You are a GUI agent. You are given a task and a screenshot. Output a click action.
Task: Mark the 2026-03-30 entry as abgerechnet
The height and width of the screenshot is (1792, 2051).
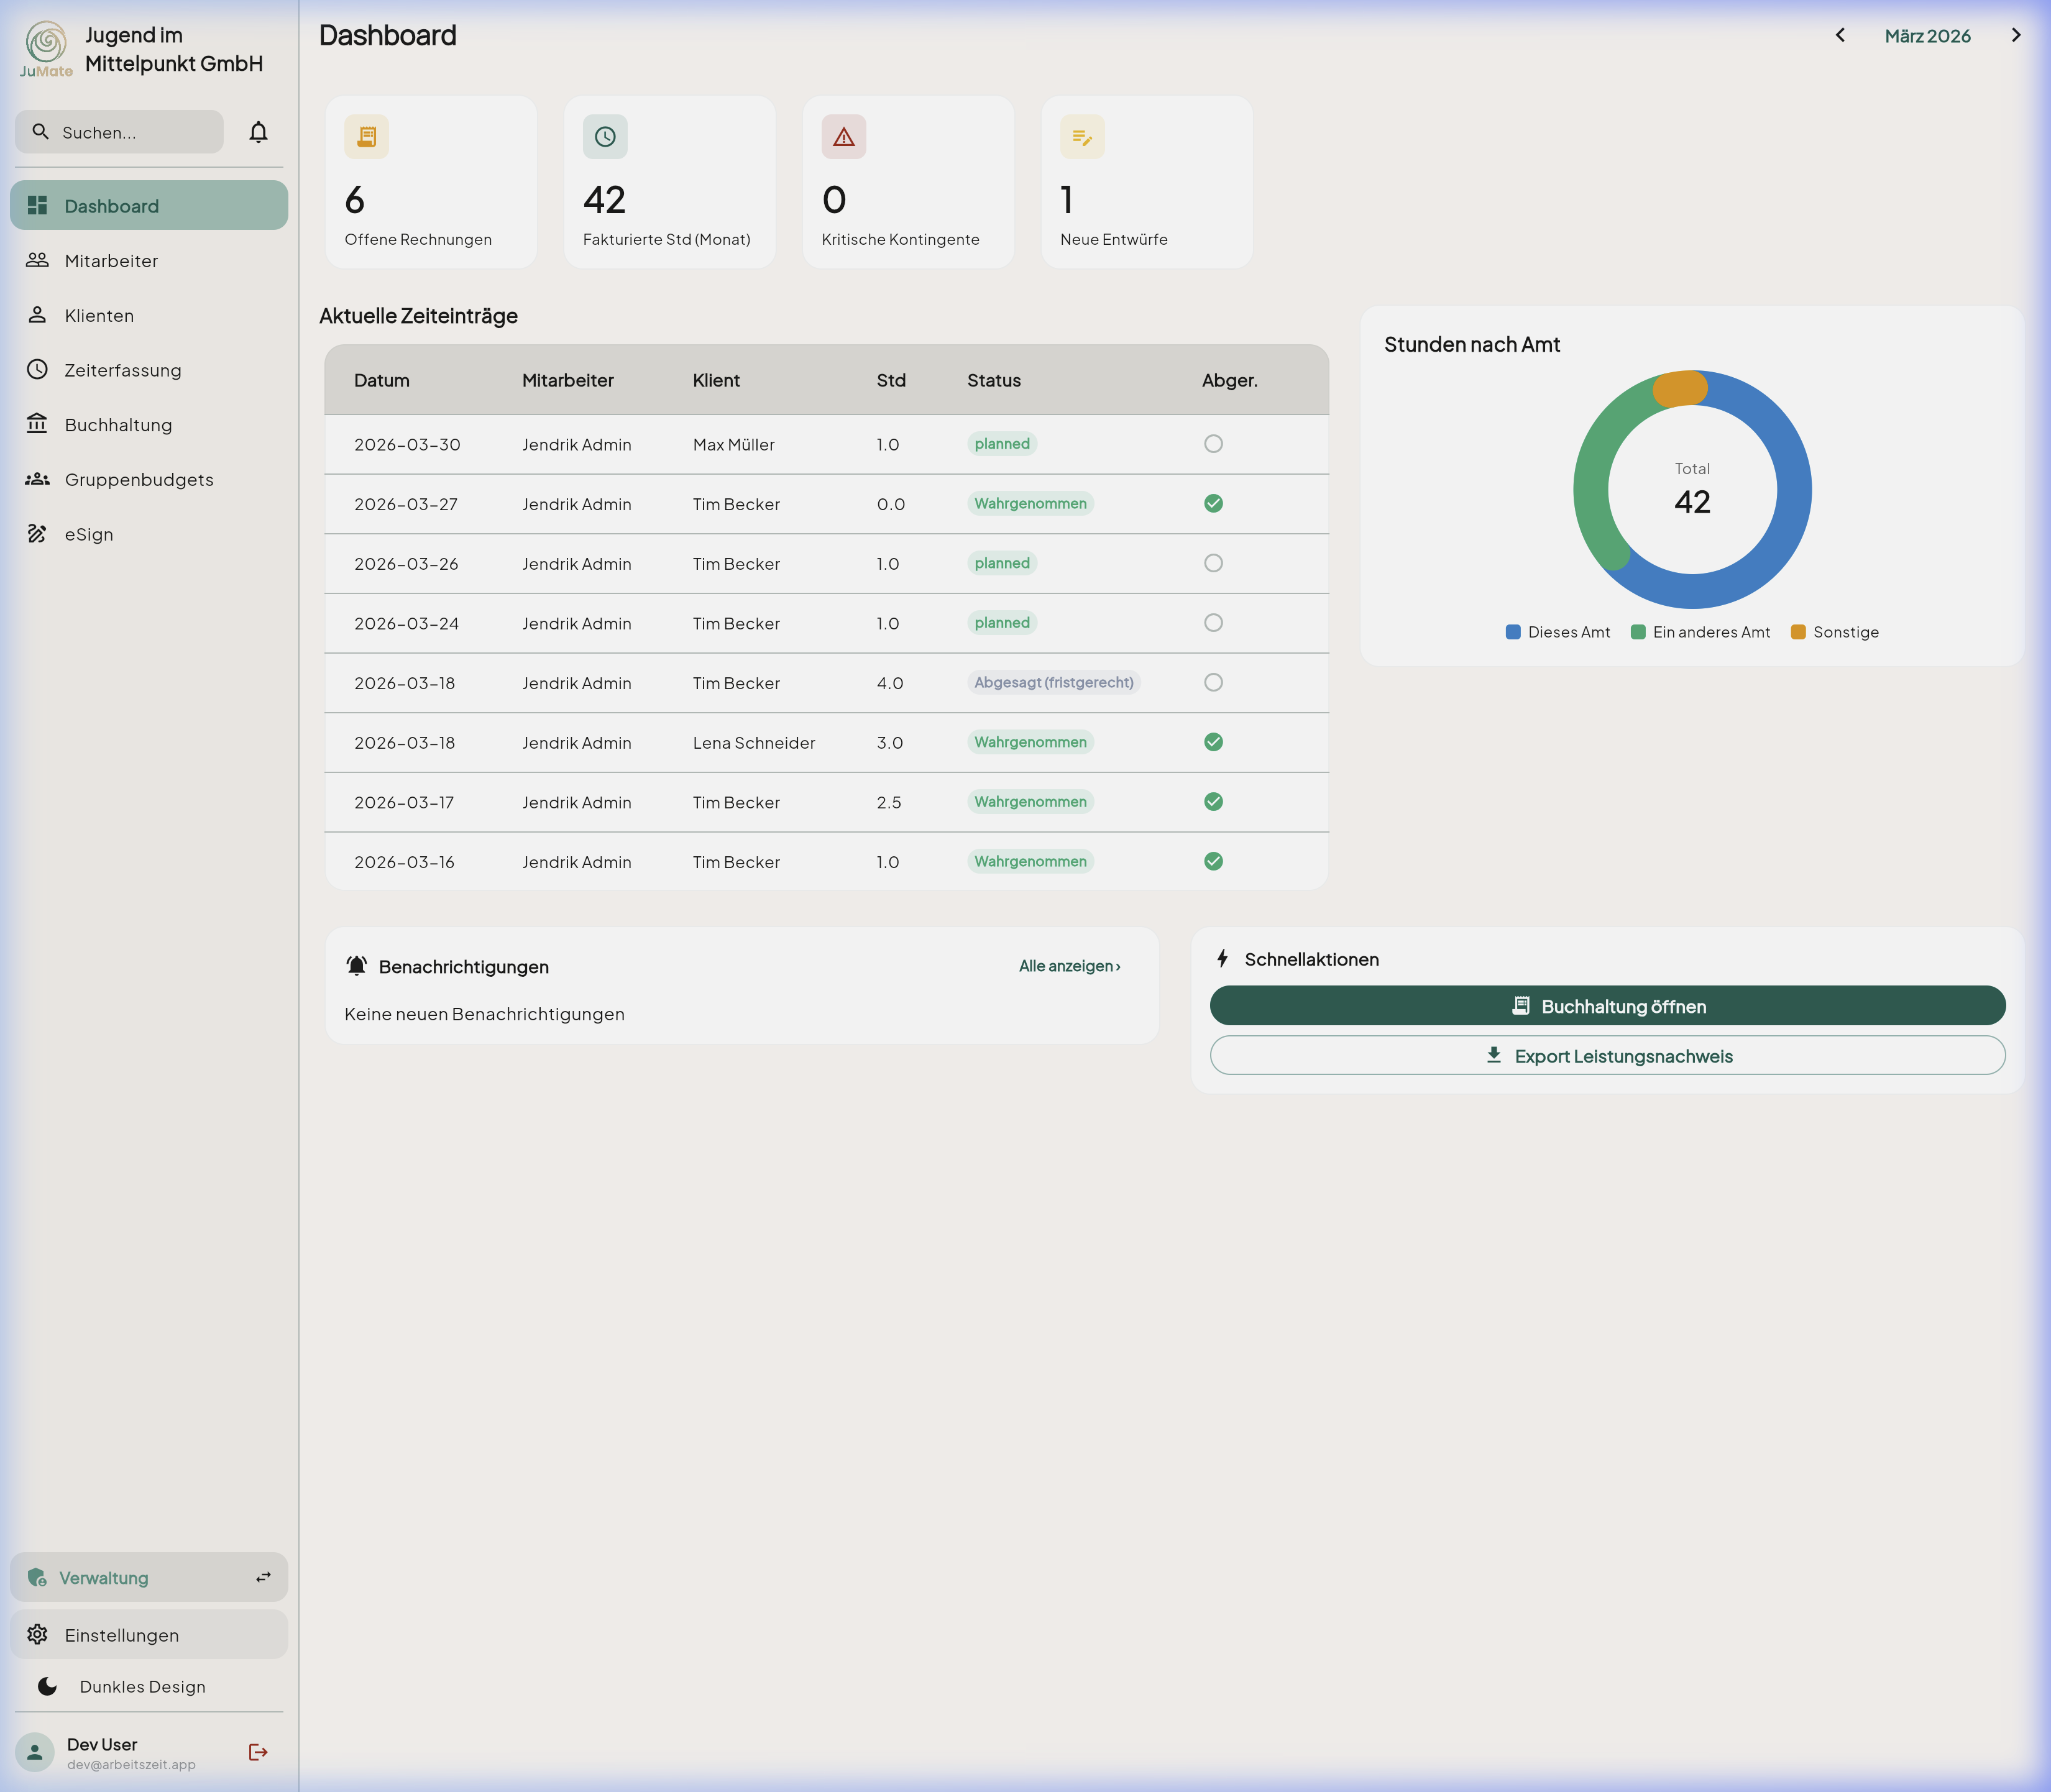point(1213,444)
